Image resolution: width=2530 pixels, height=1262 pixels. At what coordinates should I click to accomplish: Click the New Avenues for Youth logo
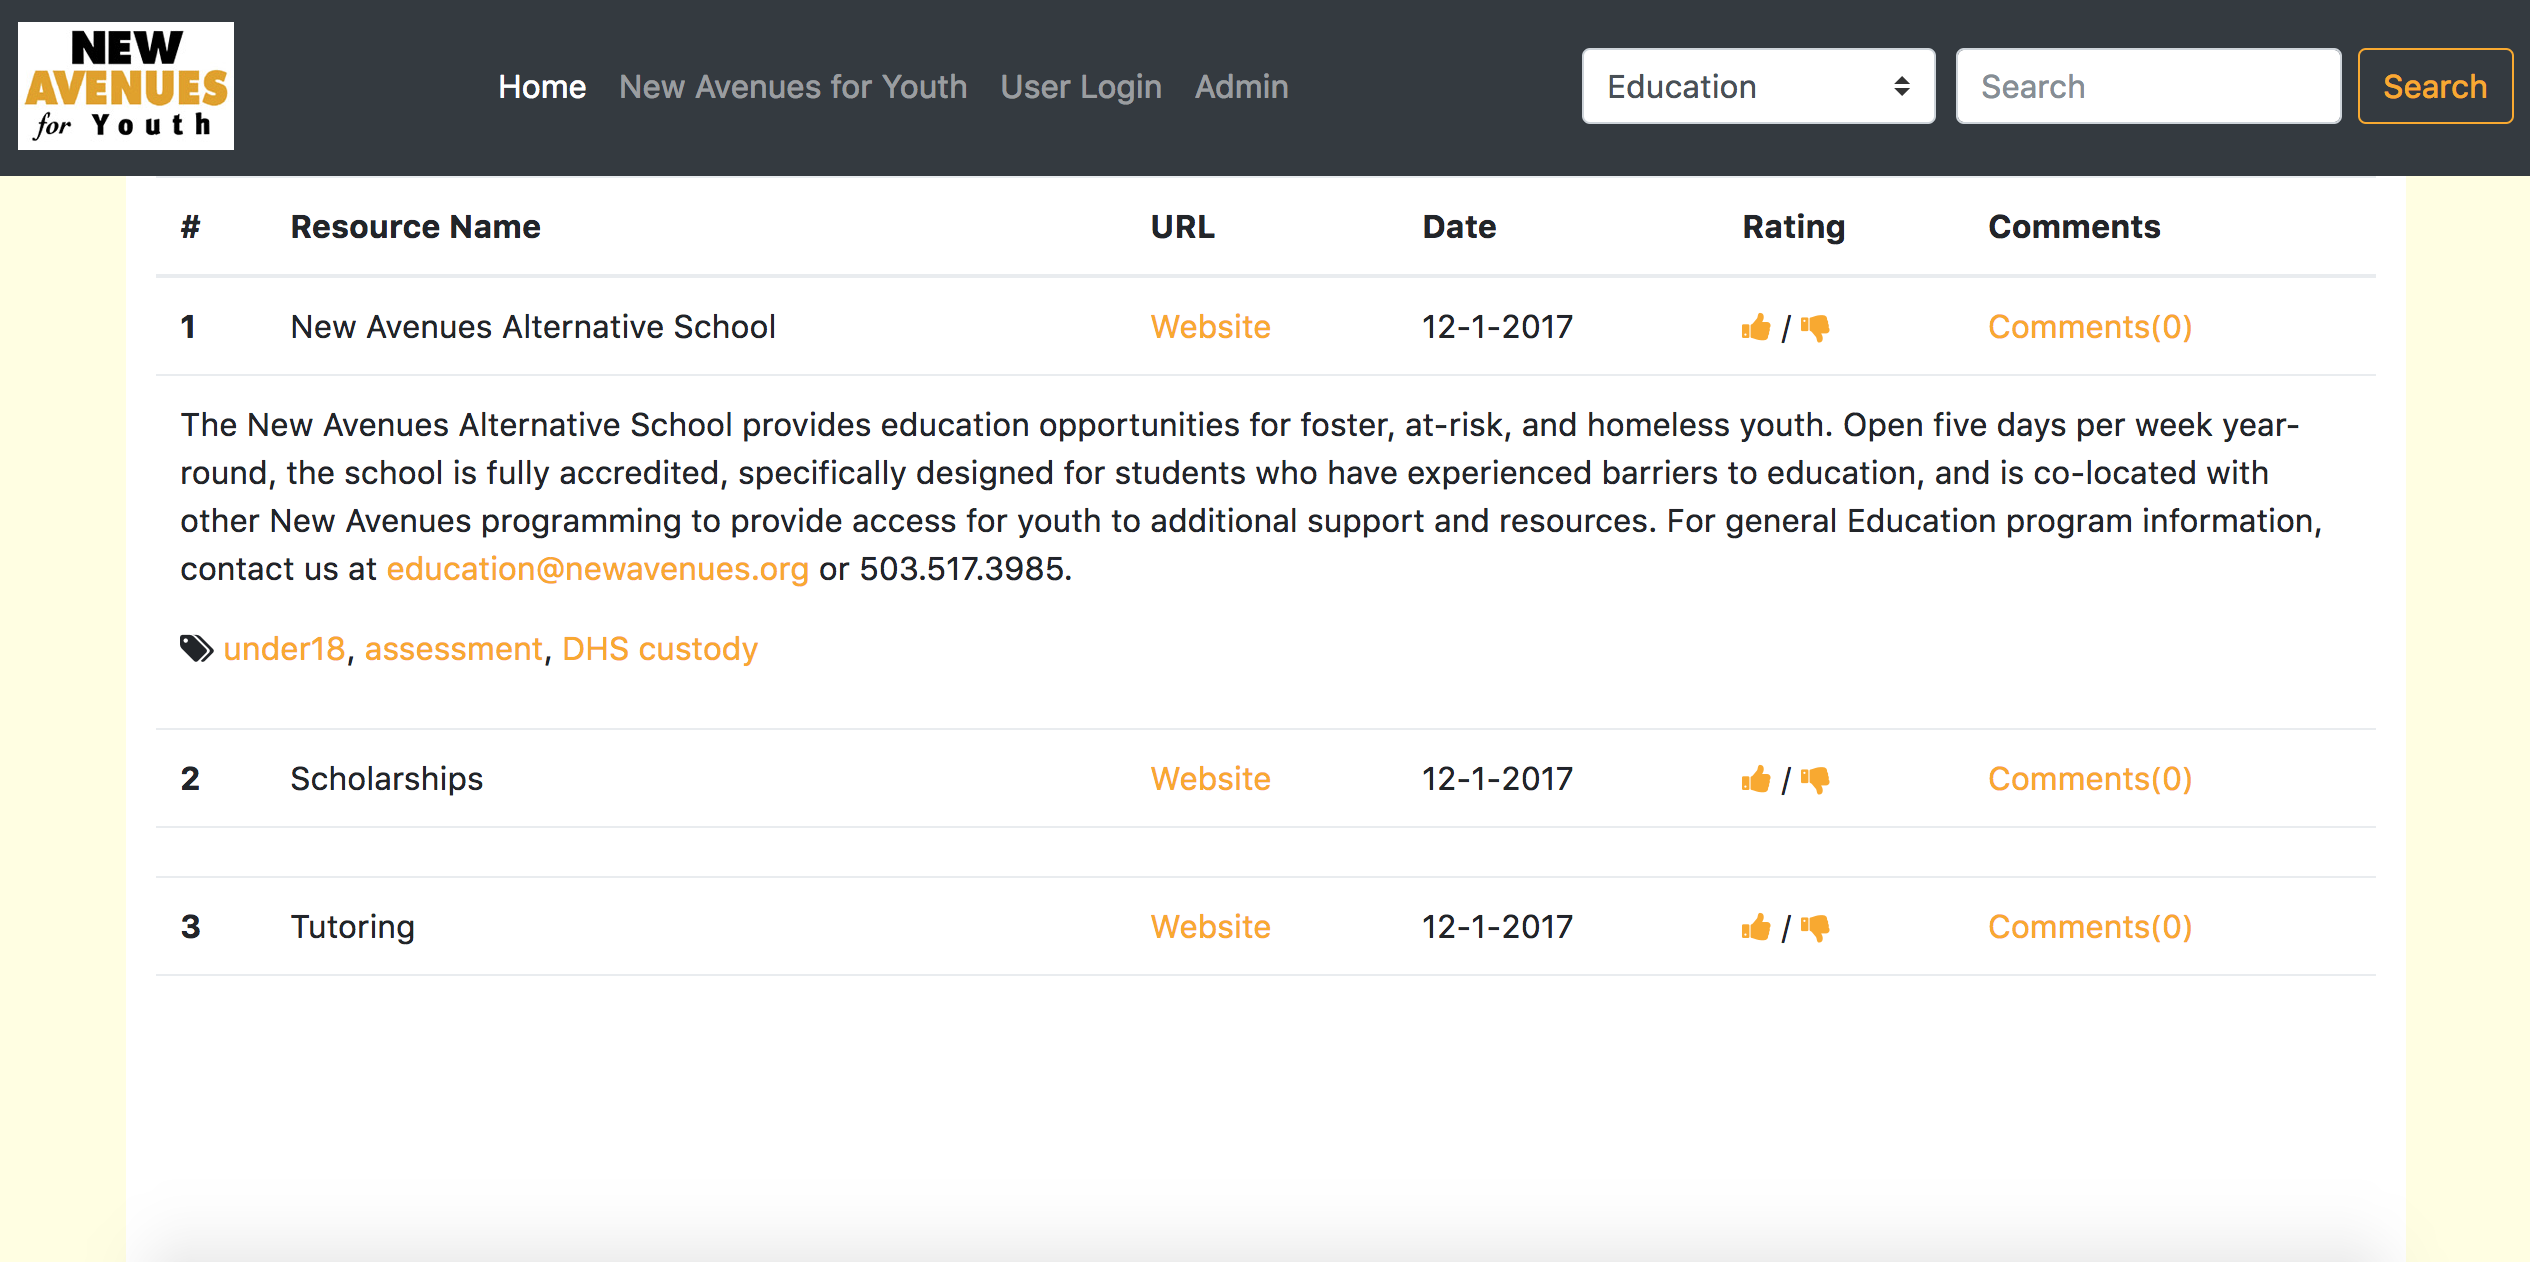click(126, 86)
